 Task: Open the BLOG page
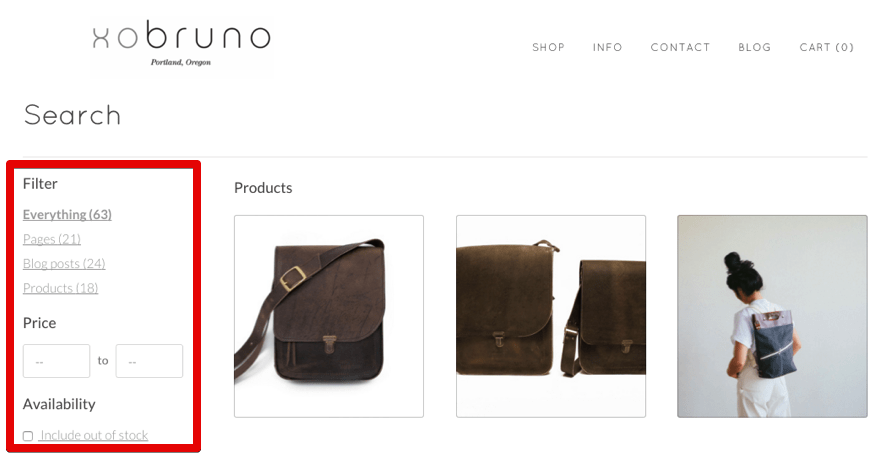pyautogui.click(x=754, y=47)
